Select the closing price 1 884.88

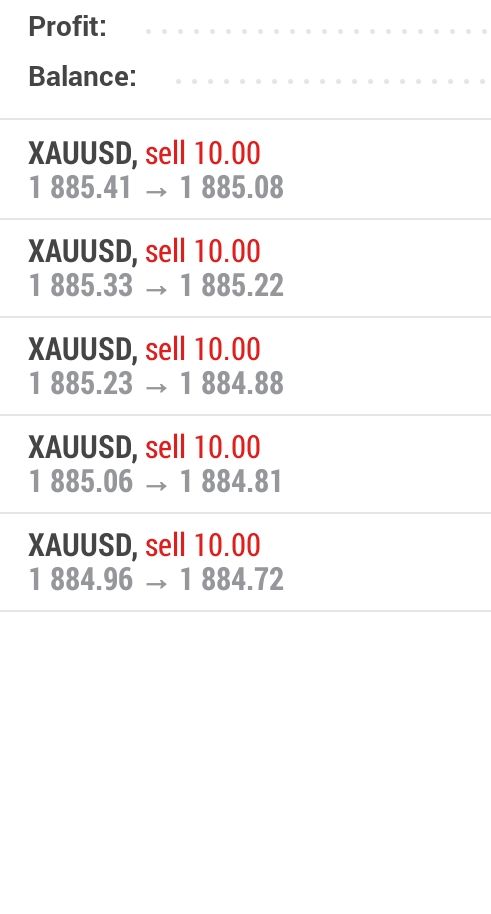(232, 384)
